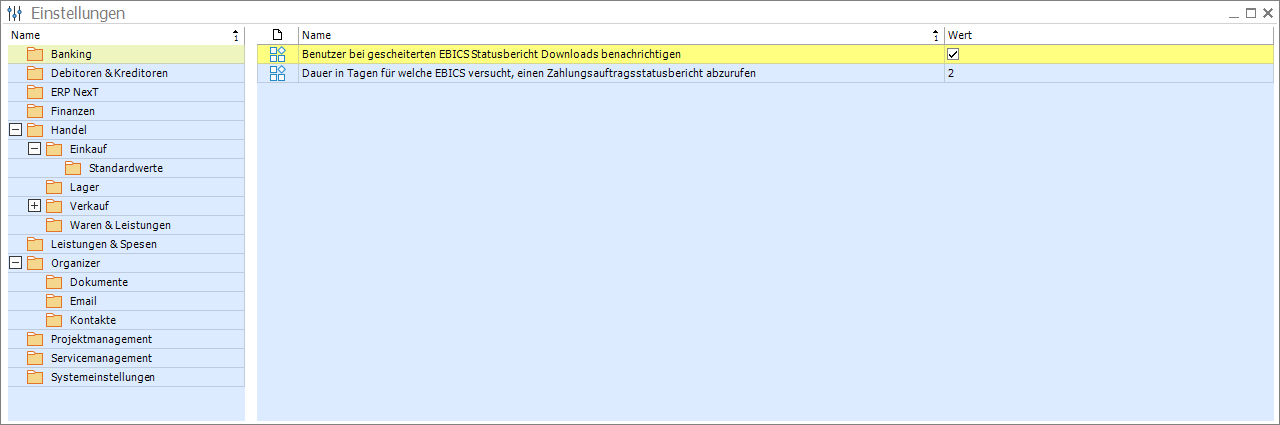Open Waren & Leistungen settings

(120, 225)
